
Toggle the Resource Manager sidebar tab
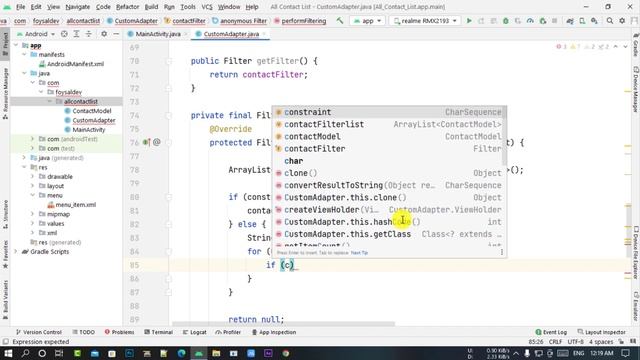[5, 93]
